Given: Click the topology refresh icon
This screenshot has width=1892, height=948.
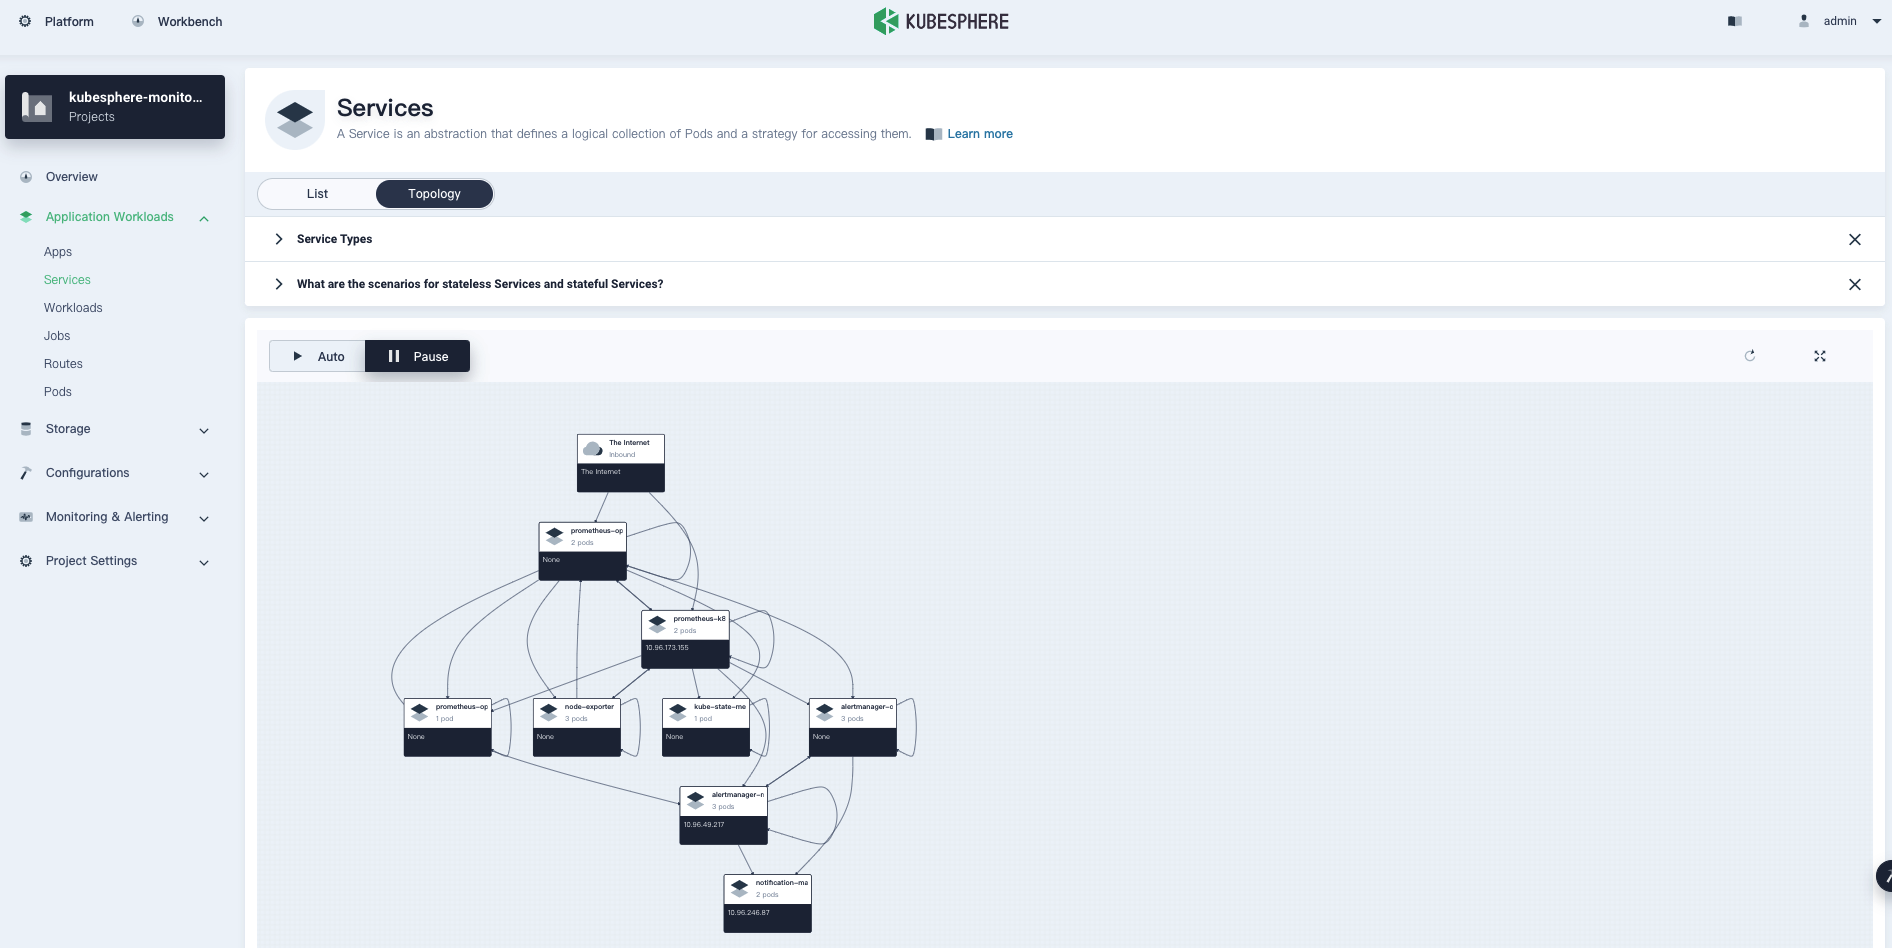Looking at the screenshot, I should point(1750,356).
